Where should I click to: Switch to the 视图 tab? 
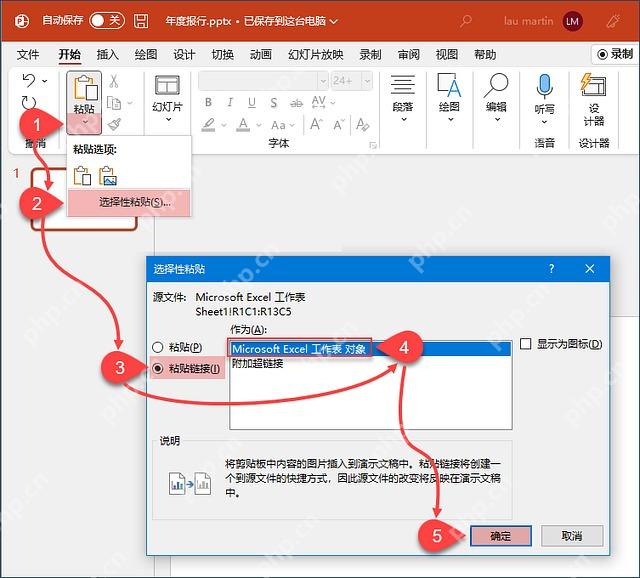(447, 54)
